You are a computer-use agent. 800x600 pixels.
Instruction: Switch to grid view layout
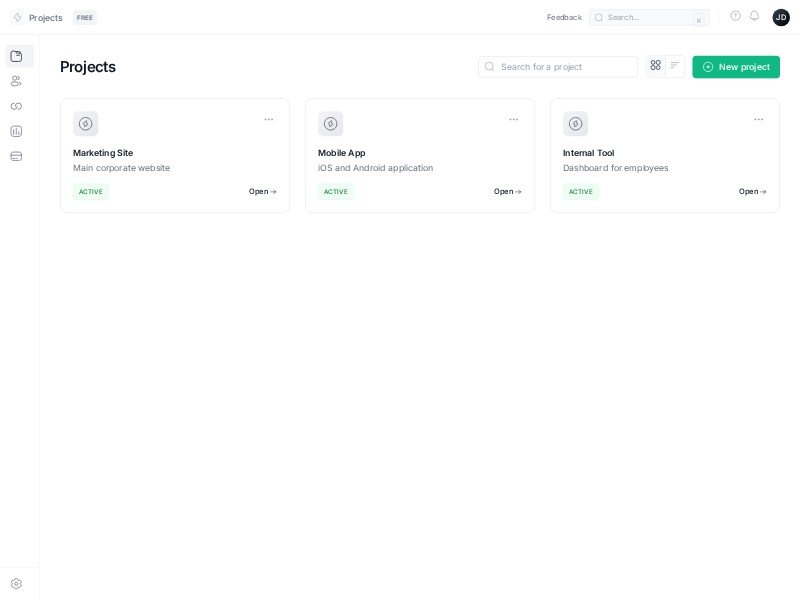pyautogui.click(x=655, y=65)
